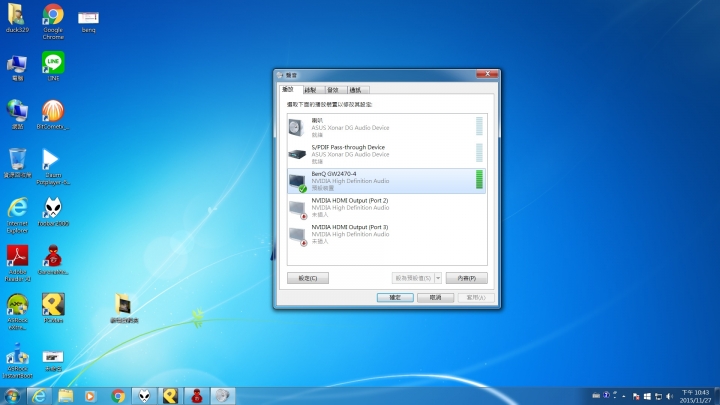The image size is (720, 405).
Task: Select the benq desktop file icon
Action: tap(88, 21)
